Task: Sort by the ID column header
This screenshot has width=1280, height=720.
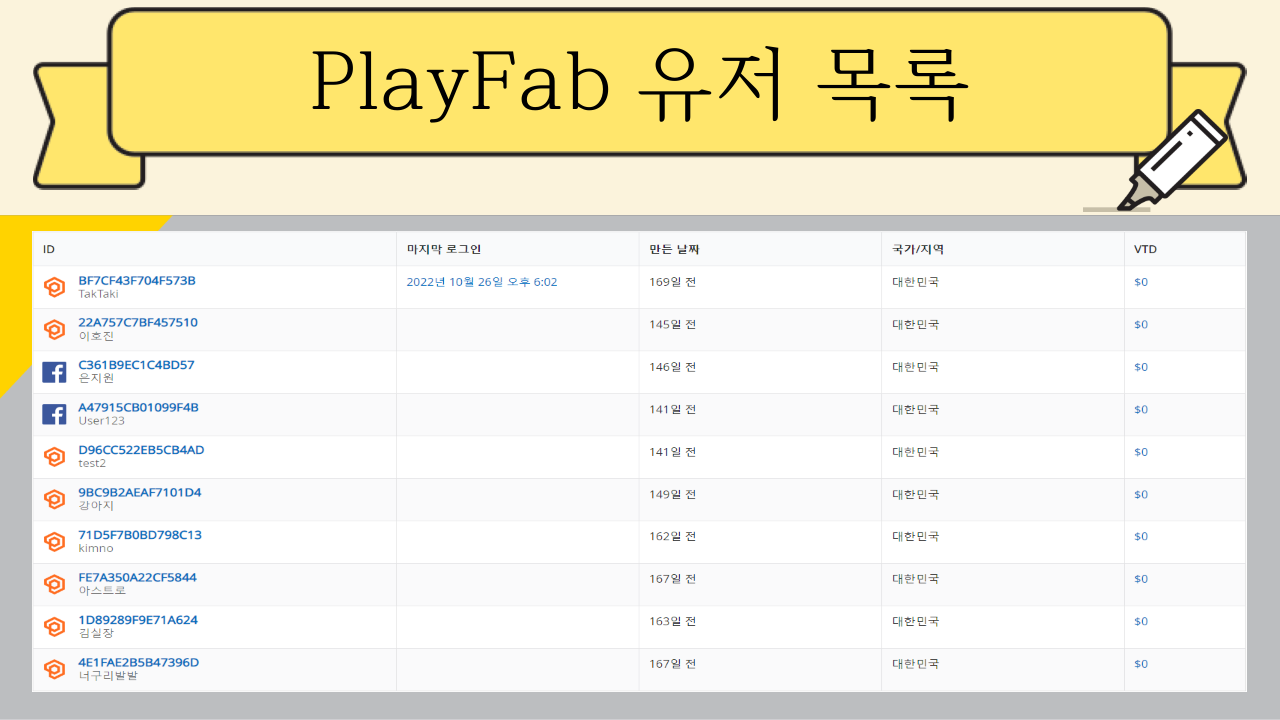Action: coord(49,249)
